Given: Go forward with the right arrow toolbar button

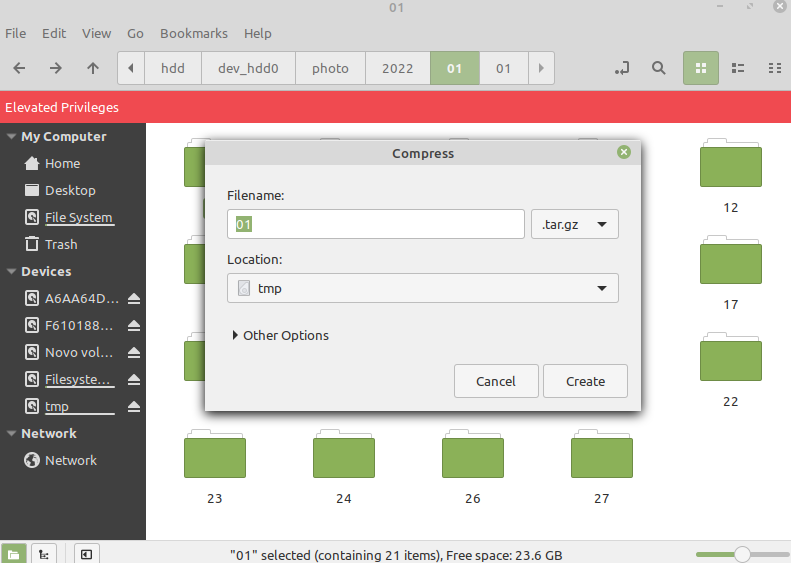Looking at the screenshot, I should (55, 68).
